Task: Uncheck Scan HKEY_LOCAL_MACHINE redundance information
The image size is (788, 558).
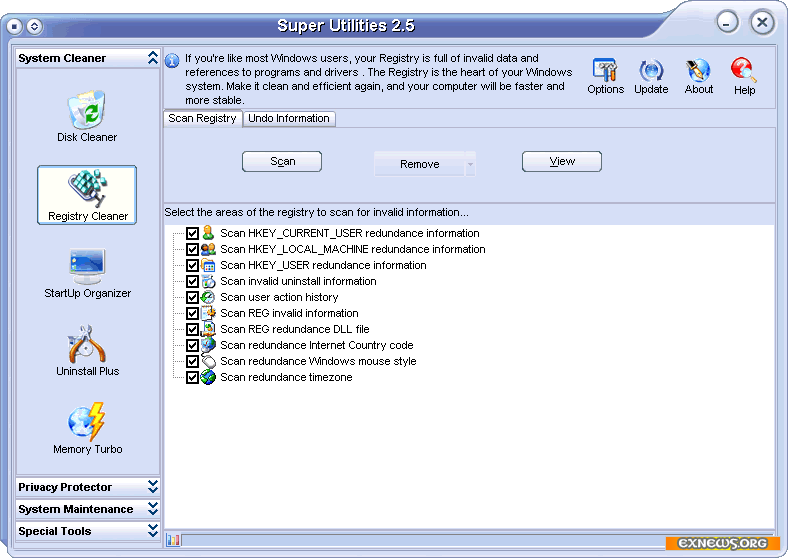Action: click(x=192, y=249)
